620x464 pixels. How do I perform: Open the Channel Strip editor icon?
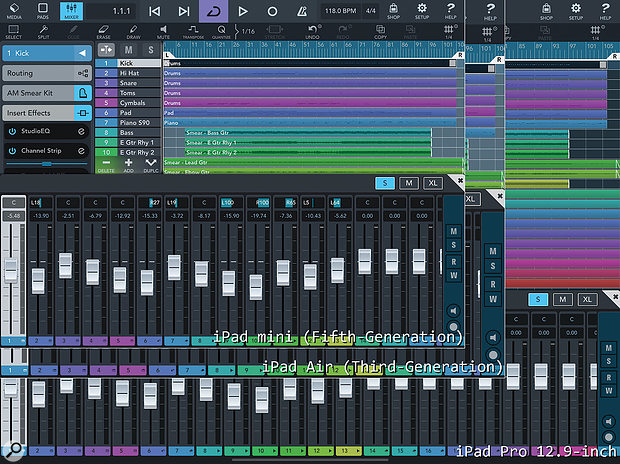coord(81,151)
